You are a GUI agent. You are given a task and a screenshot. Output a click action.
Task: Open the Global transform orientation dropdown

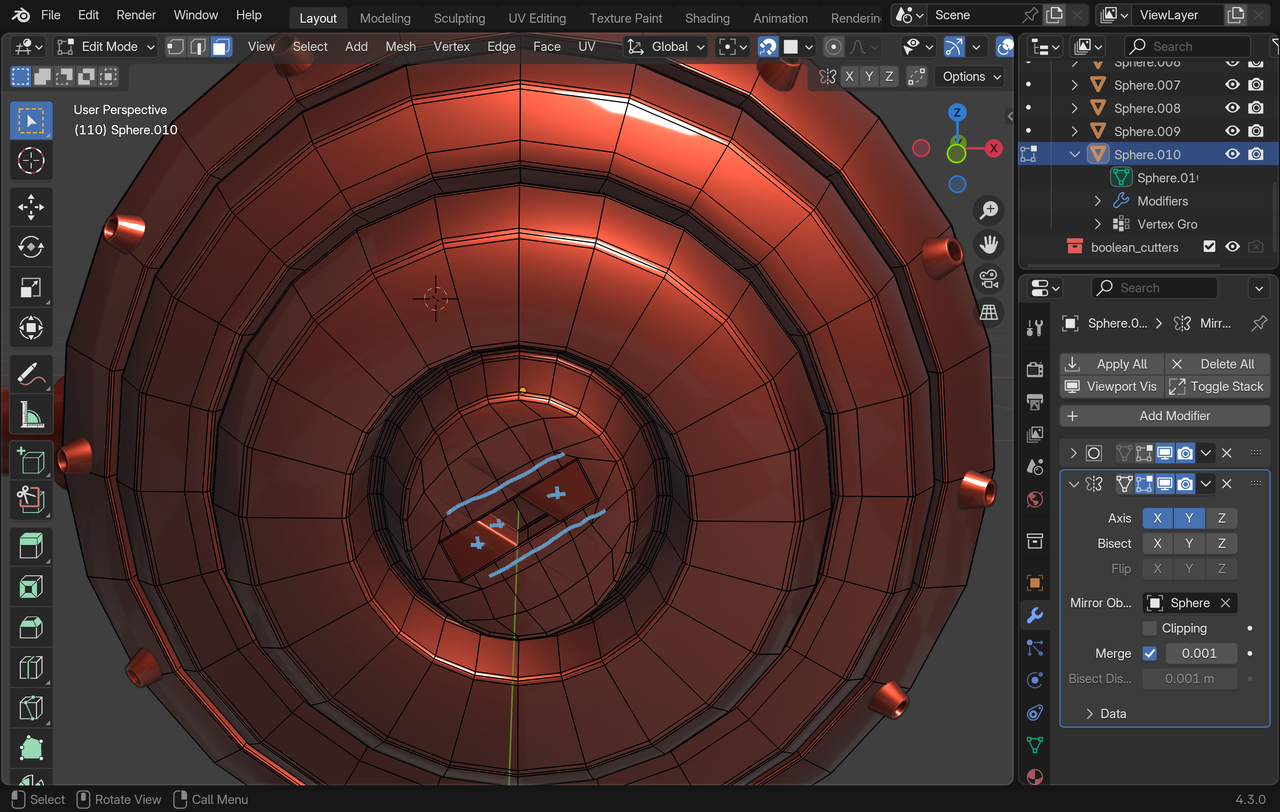tap(666, 47)
